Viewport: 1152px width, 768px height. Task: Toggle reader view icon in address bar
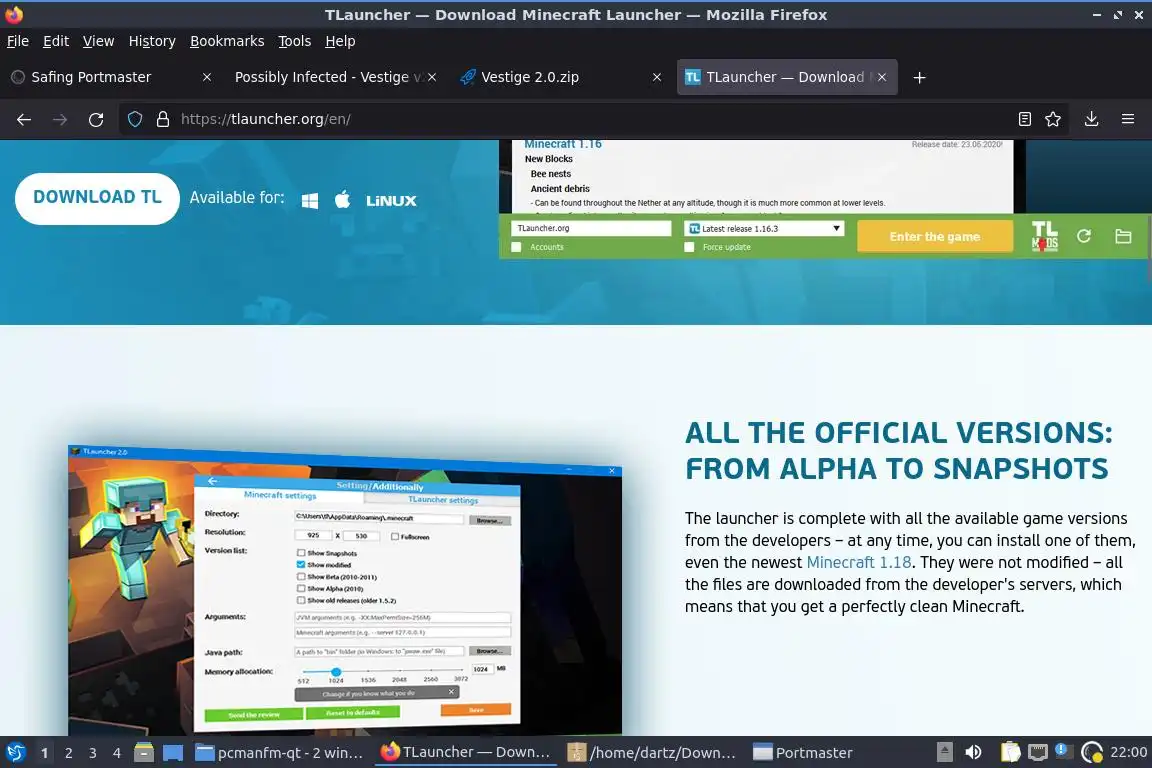(x=1024, y=119)
